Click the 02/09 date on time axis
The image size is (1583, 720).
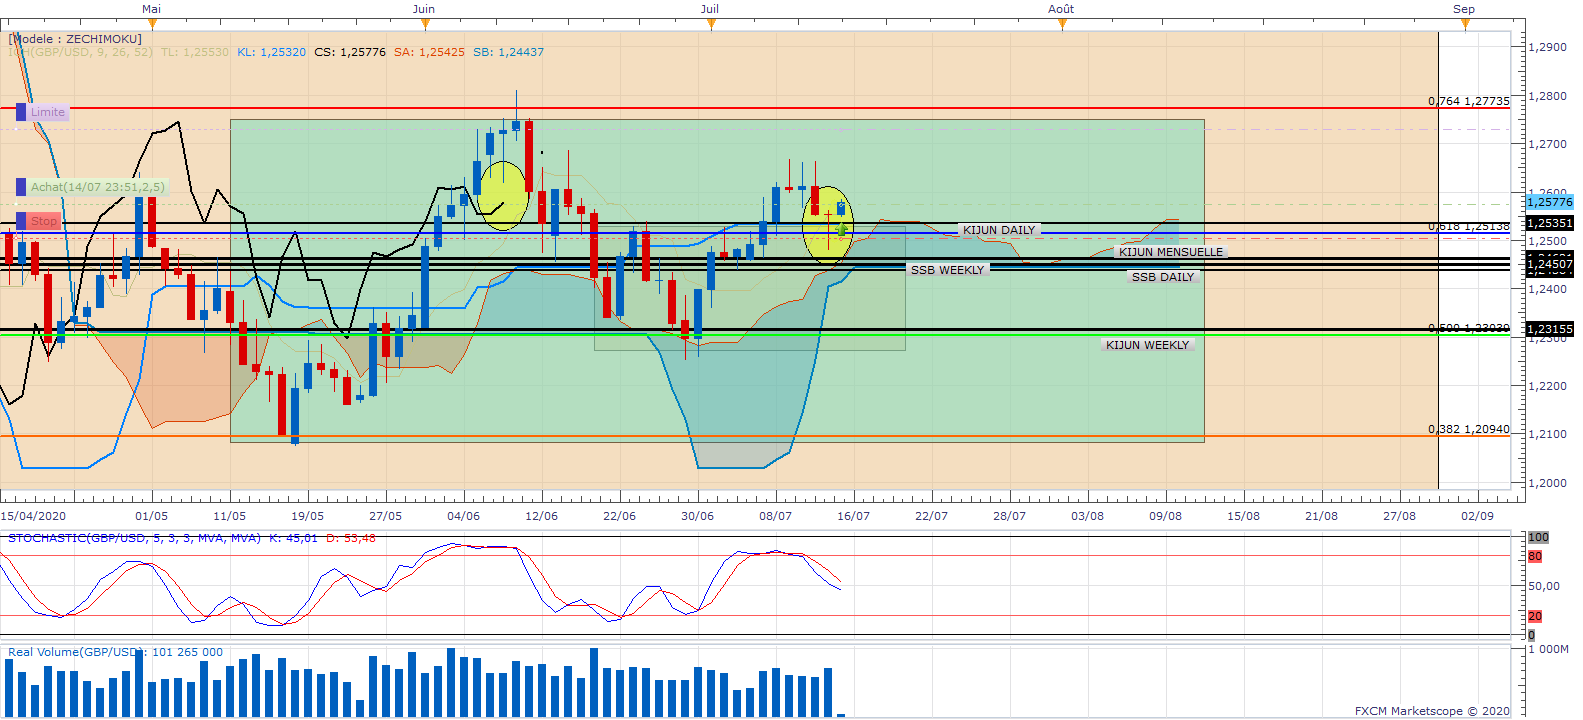1477,516
